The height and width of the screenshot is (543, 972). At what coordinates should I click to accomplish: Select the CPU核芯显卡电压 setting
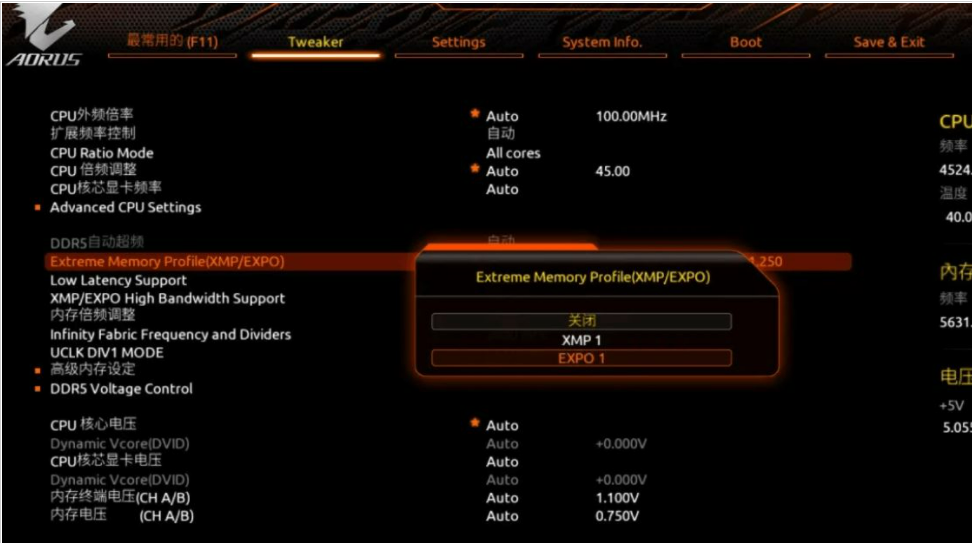pyautogui.click(x=106, y=461)
